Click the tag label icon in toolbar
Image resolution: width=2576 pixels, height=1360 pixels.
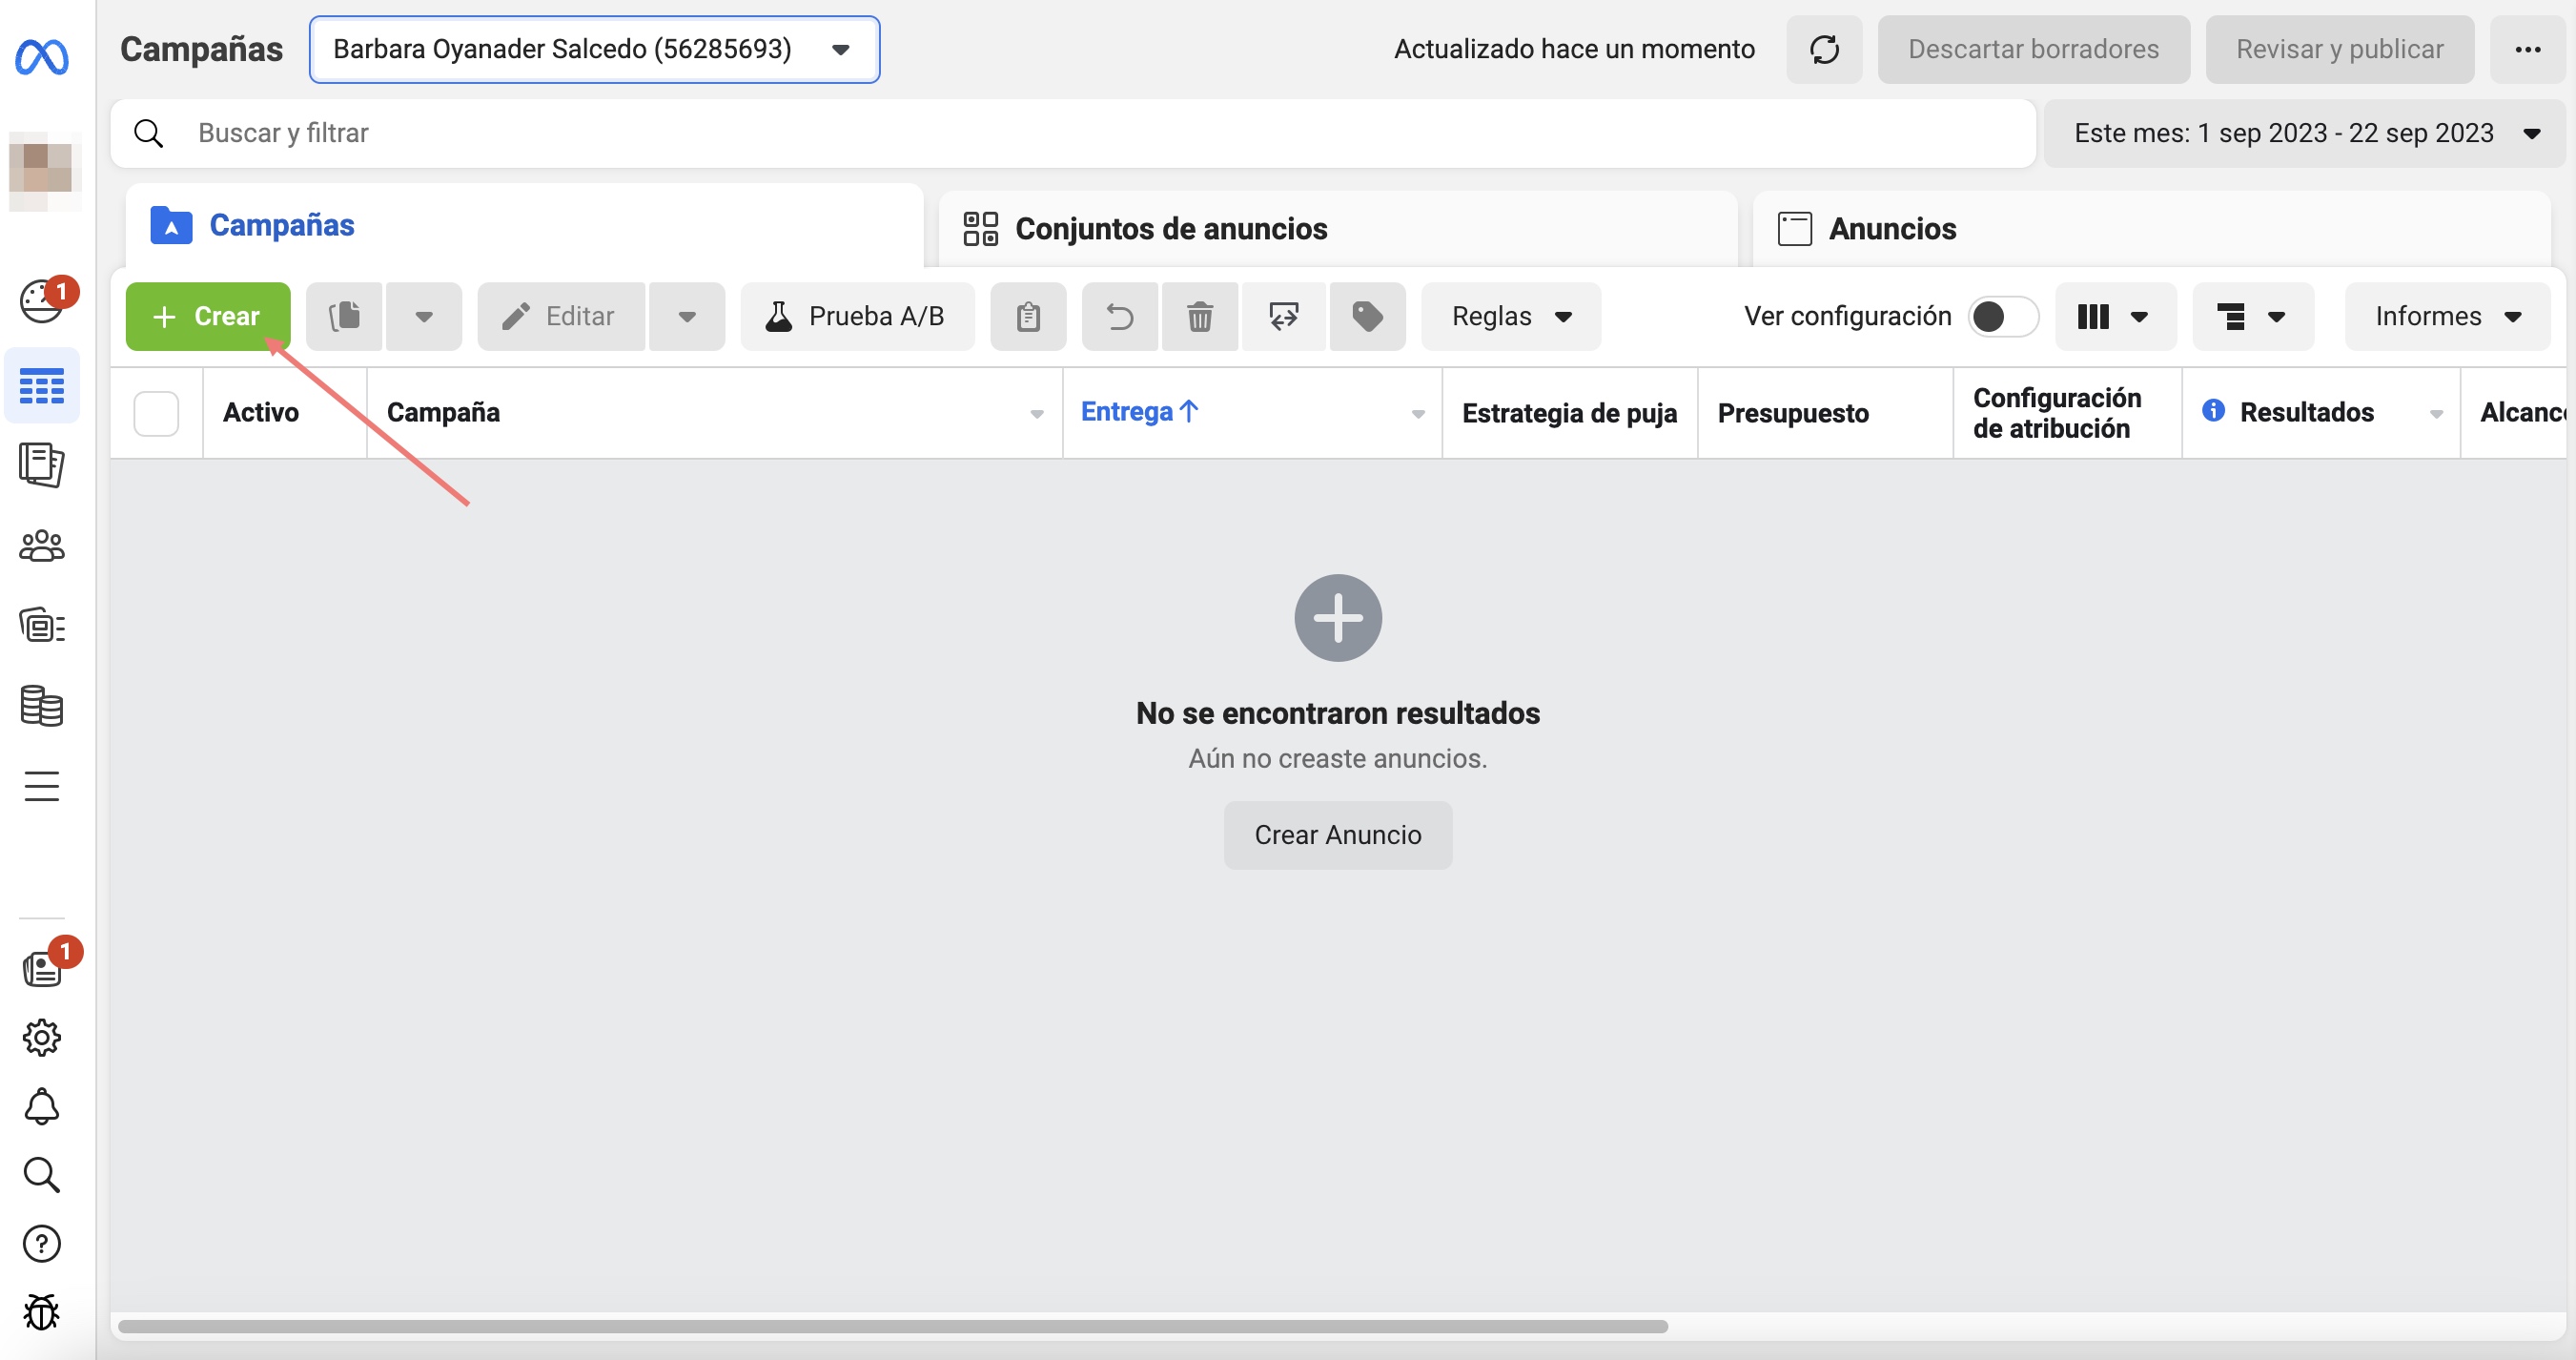tap(1366, 317)
